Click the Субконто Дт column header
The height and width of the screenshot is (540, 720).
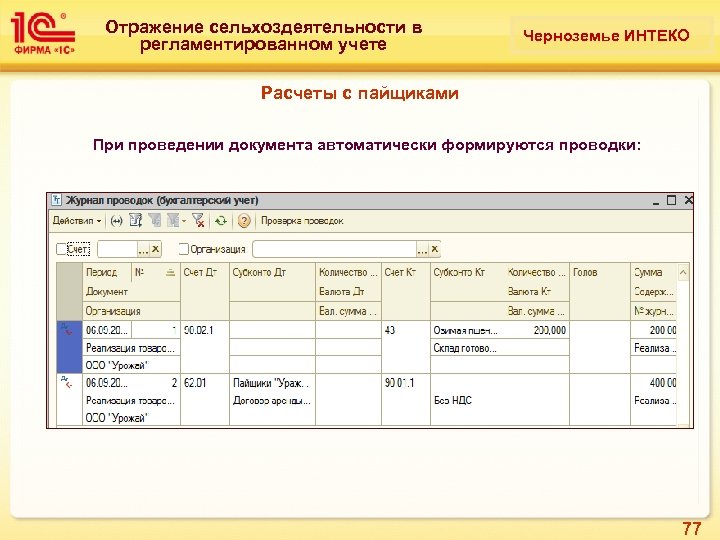(272, 272)
